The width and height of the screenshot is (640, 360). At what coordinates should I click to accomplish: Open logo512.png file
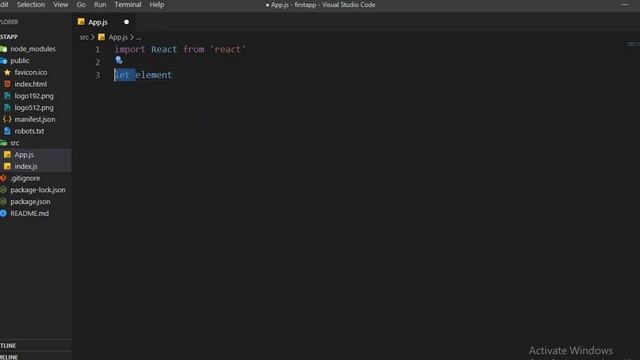[x=34, y=108]
